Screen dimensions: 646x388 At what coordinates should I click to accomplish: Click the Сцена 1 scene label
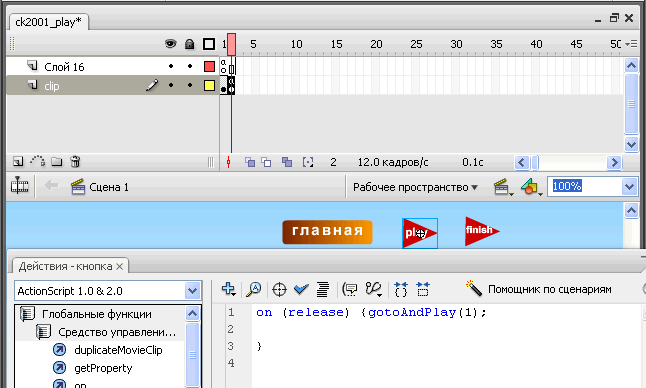(109, 187)
